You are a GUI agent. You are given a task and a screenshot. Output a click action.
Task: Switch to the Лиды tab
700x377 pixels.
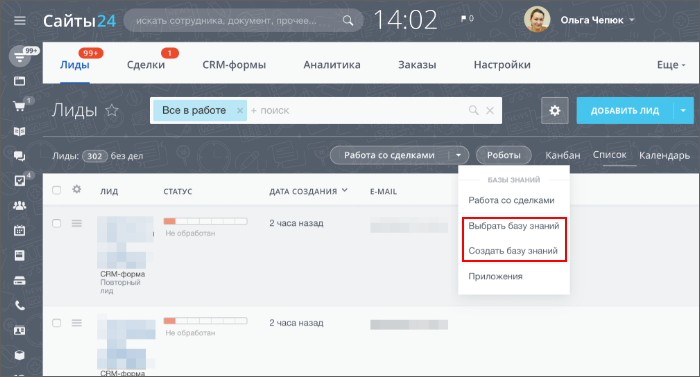click(x=75, y=65)
